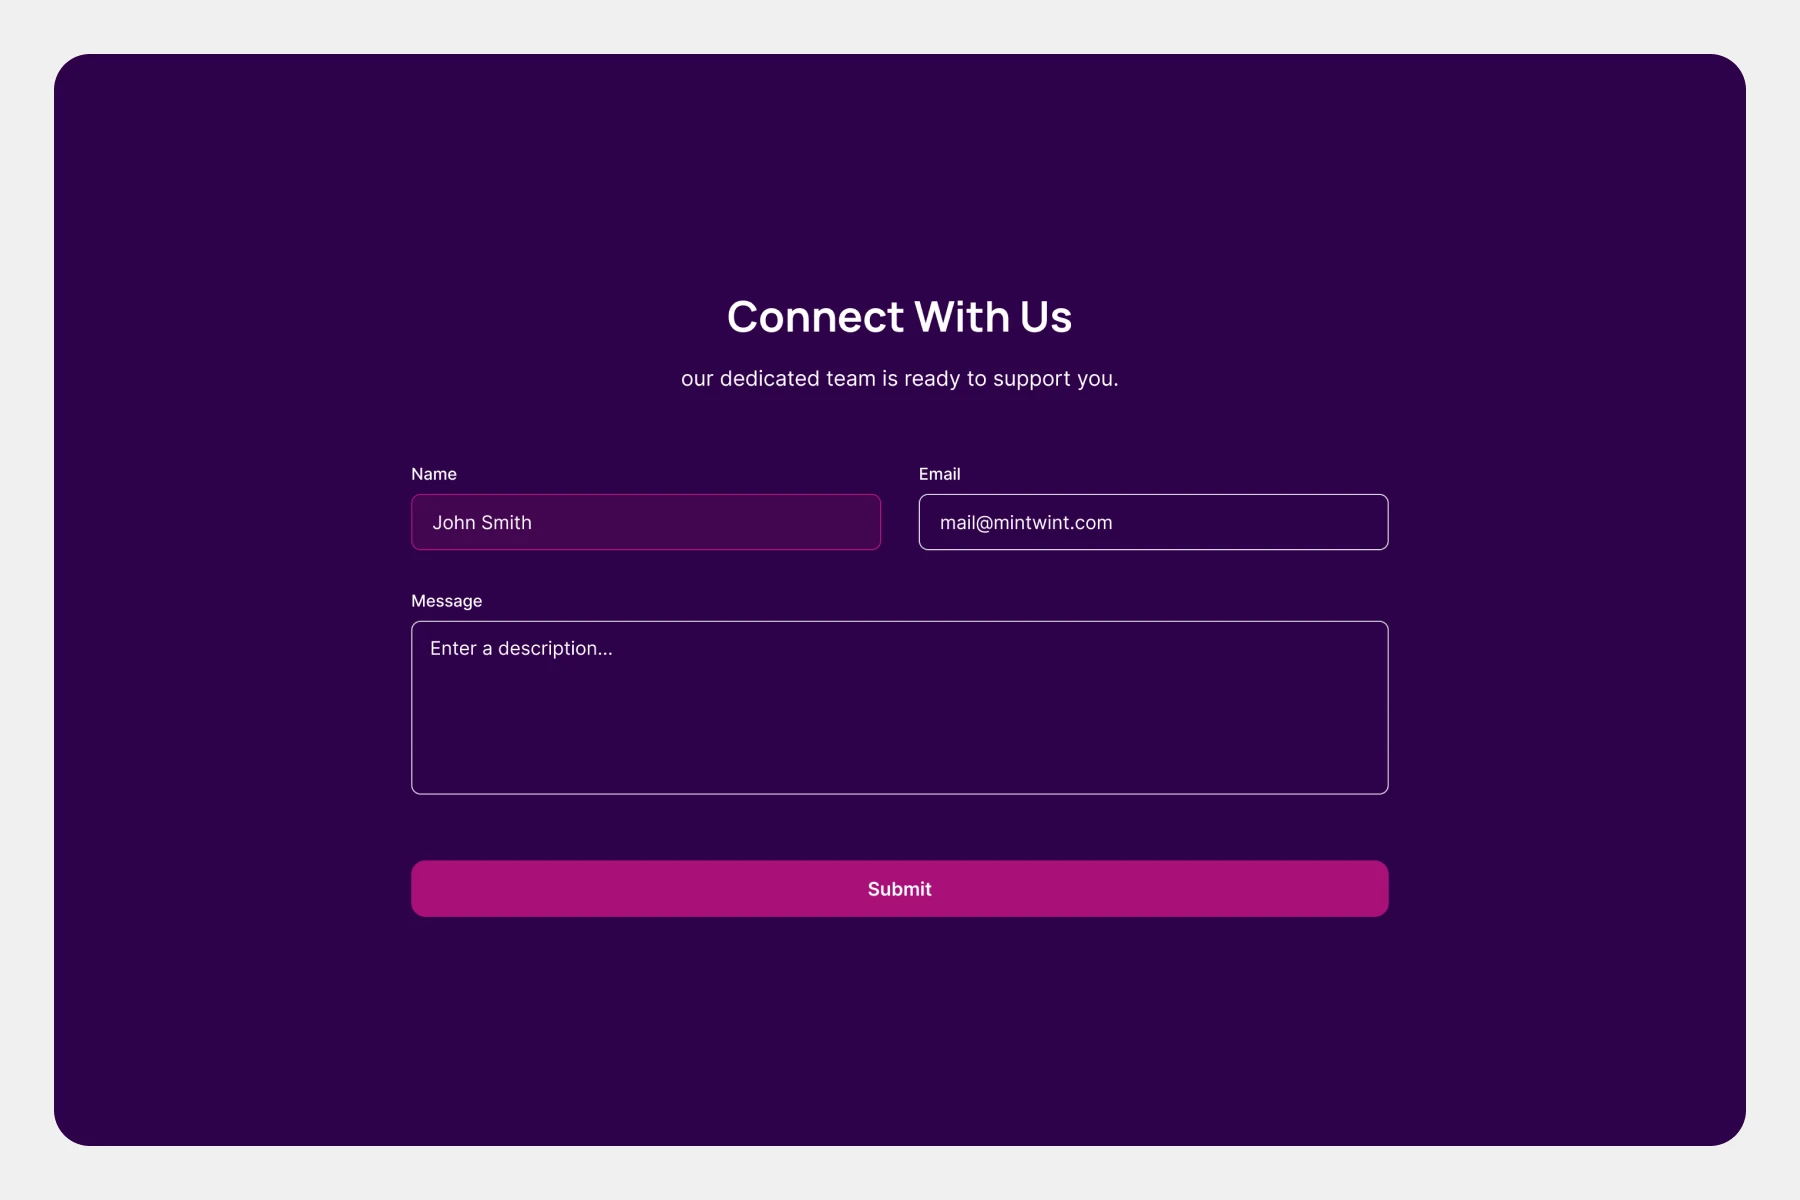Click the "Enter a description..." placeholder text

click(x=521, y=649)
